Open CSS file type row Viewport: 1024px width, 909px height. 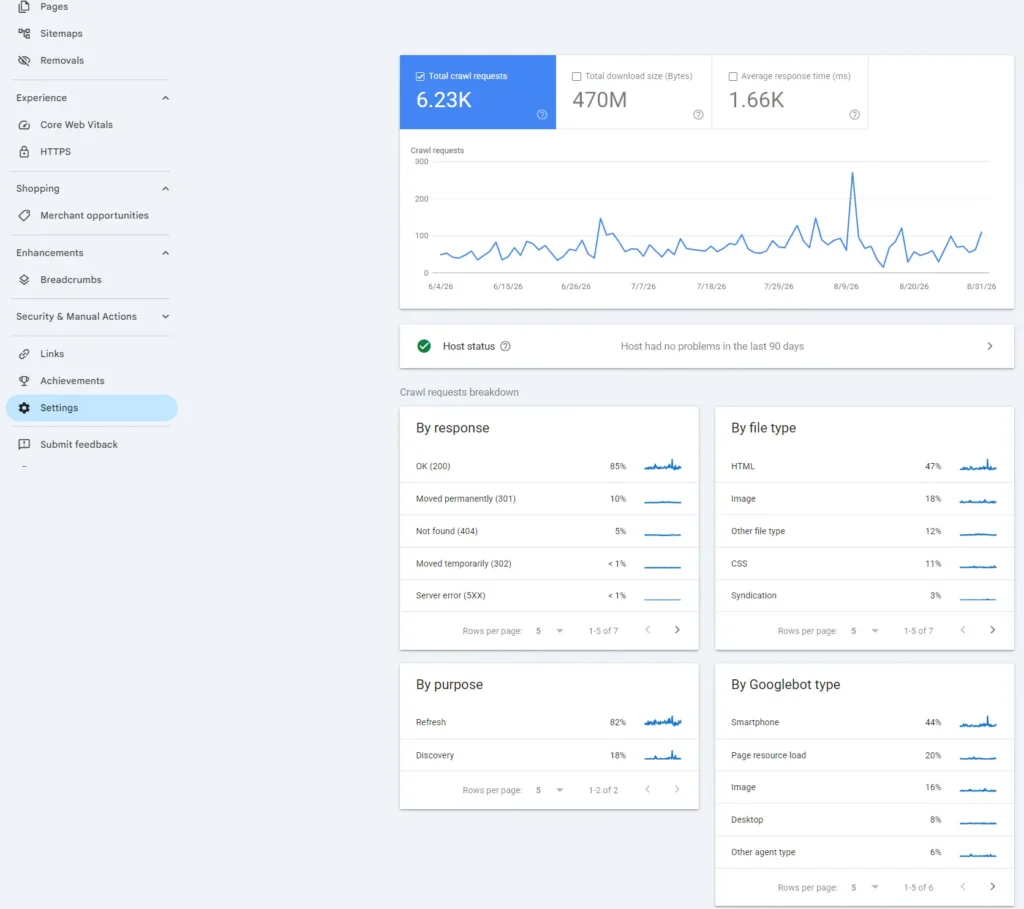tap(864, 564)
